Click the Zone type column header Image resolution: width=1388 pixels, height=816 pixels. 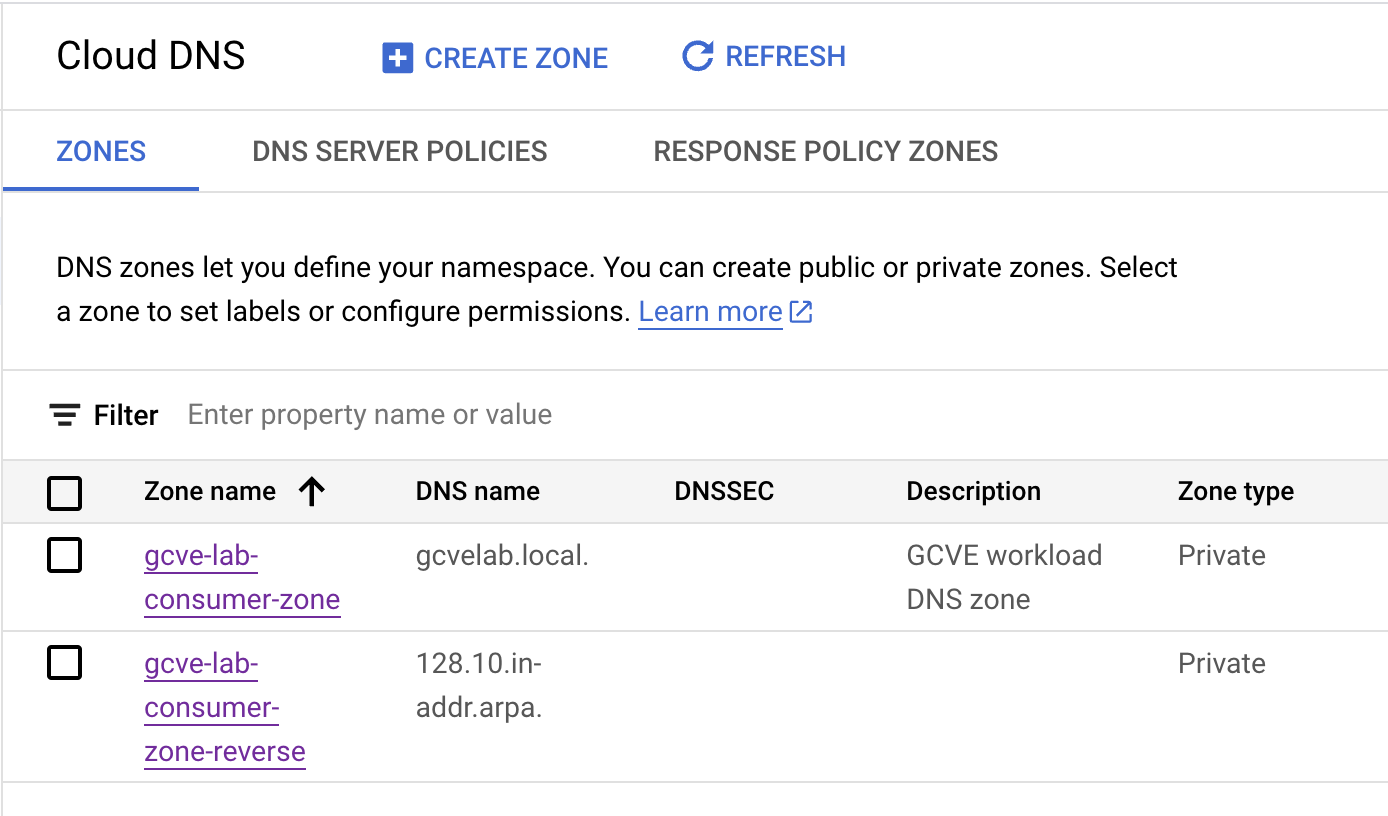point(1236,491)
